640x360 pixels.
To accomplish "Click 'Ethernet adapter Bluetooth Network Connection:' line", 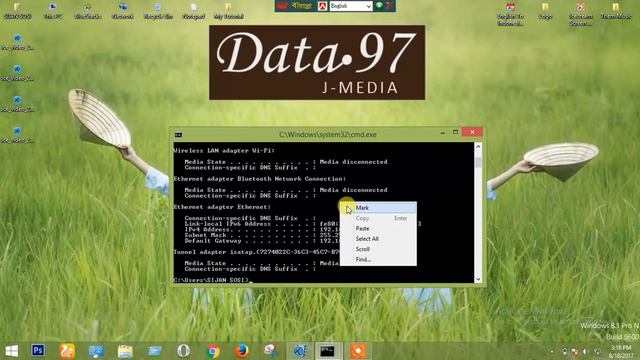I will (x=260, y=179).
